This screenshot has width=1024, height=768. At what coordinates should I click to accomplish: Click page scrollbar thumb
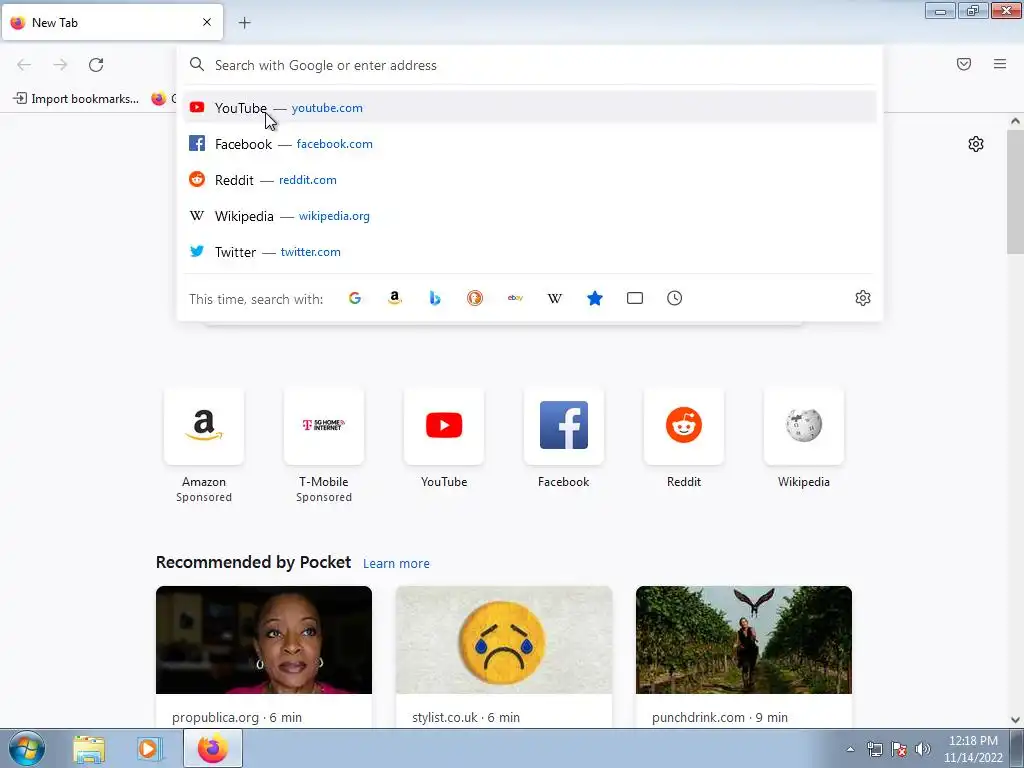[1015, 192]
